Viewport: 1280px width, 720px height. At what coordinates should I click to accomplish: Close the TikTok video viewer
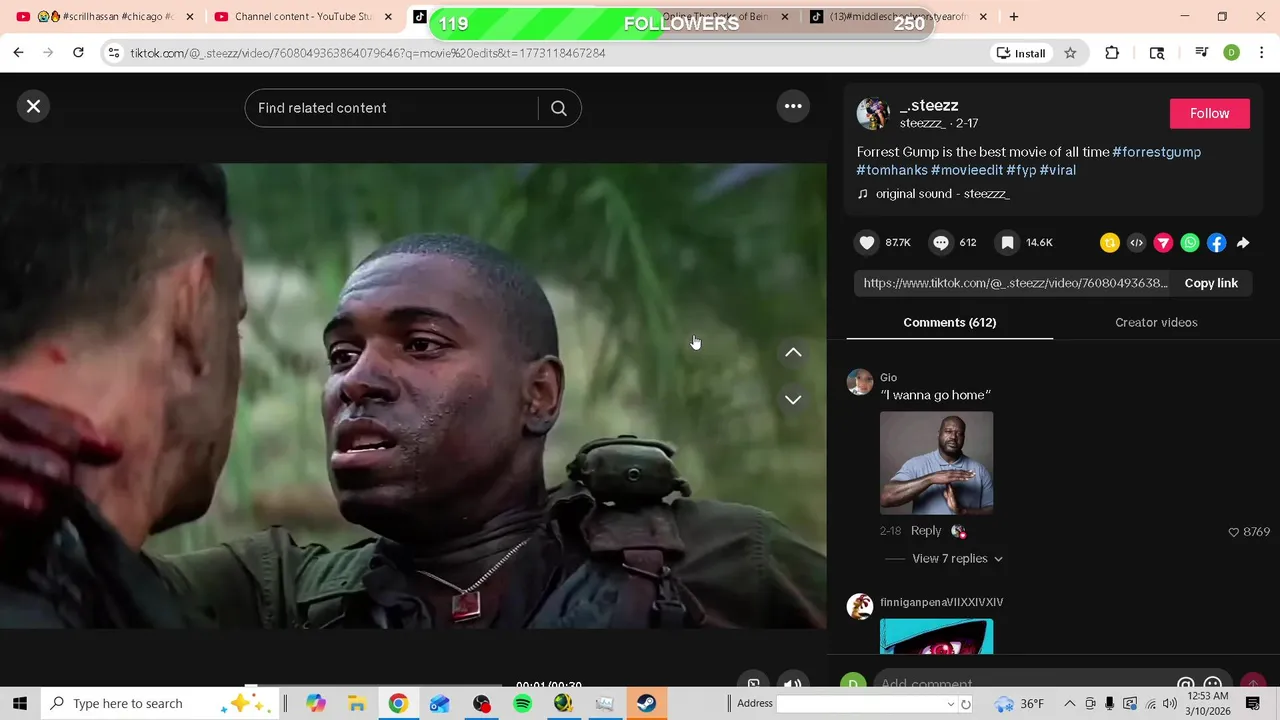tap(33, 106)
